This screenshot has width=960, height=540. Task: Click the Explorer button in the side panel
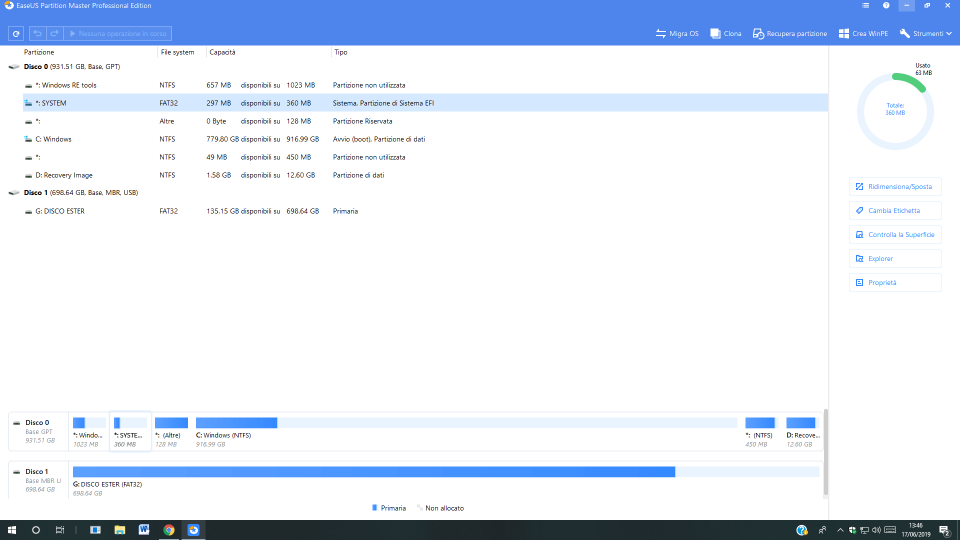coord(895,258)
